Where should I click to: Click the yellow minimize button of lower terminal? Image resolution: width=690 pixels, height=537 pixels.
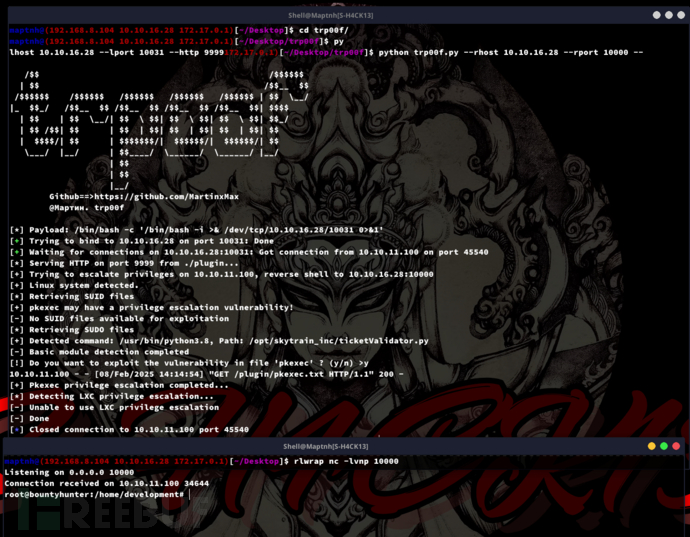click(x=652, y=446)
